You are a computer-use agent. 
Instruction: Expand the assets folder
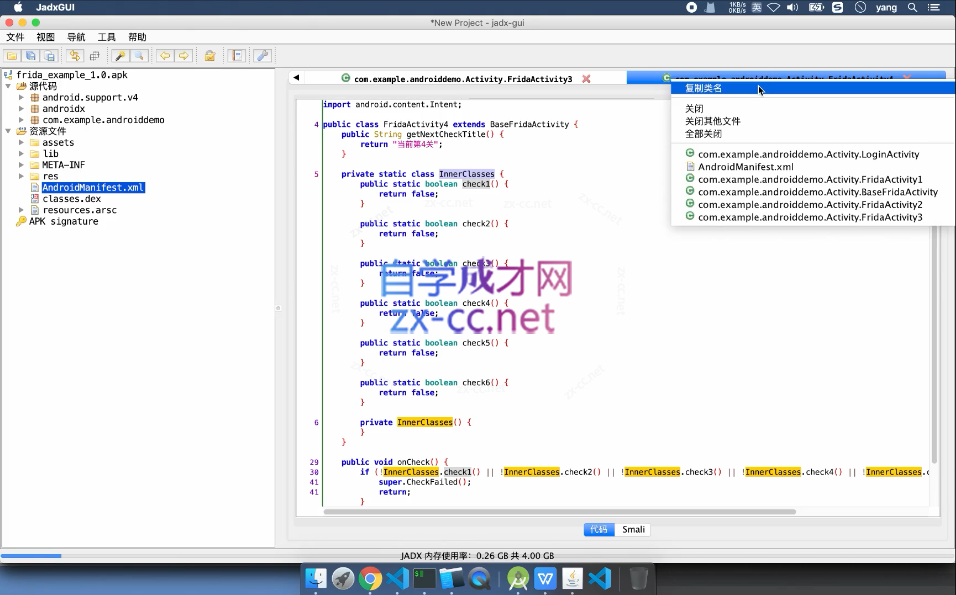click(x=21, y=143)
